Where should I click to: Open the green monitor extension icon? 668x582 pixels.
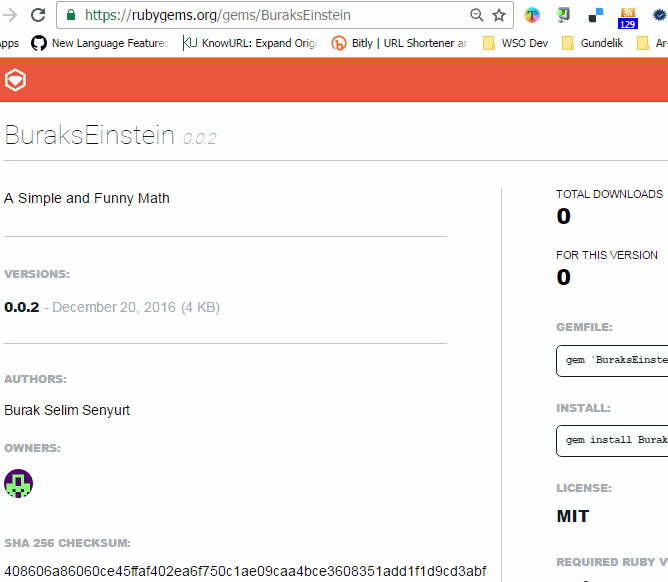click(563, 15)
